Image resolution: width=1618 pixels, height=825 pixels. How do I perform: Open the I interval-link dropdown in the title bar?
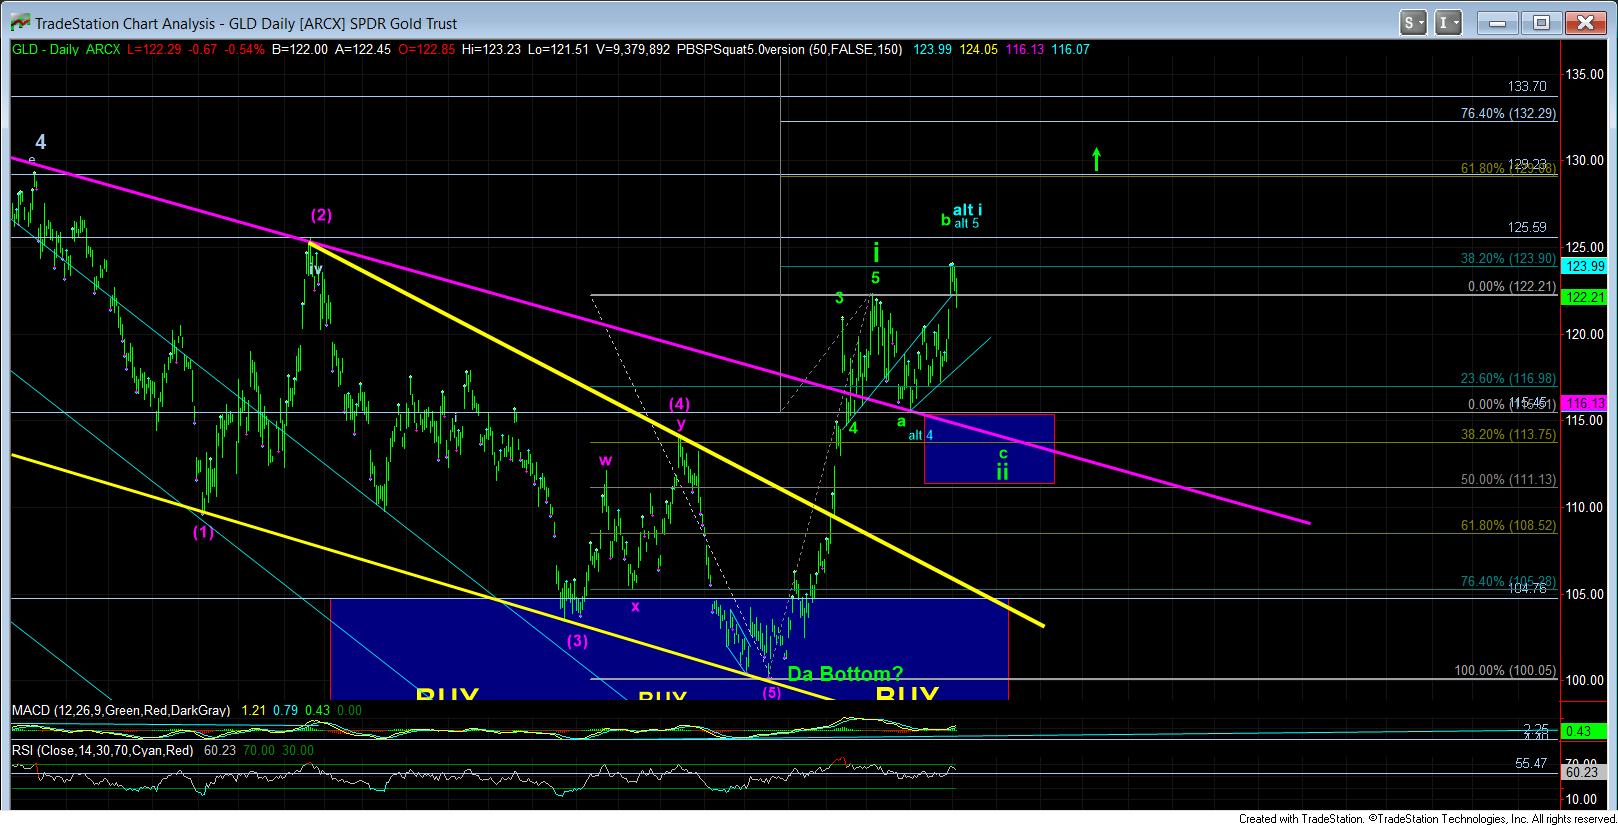click(1449, 22)
